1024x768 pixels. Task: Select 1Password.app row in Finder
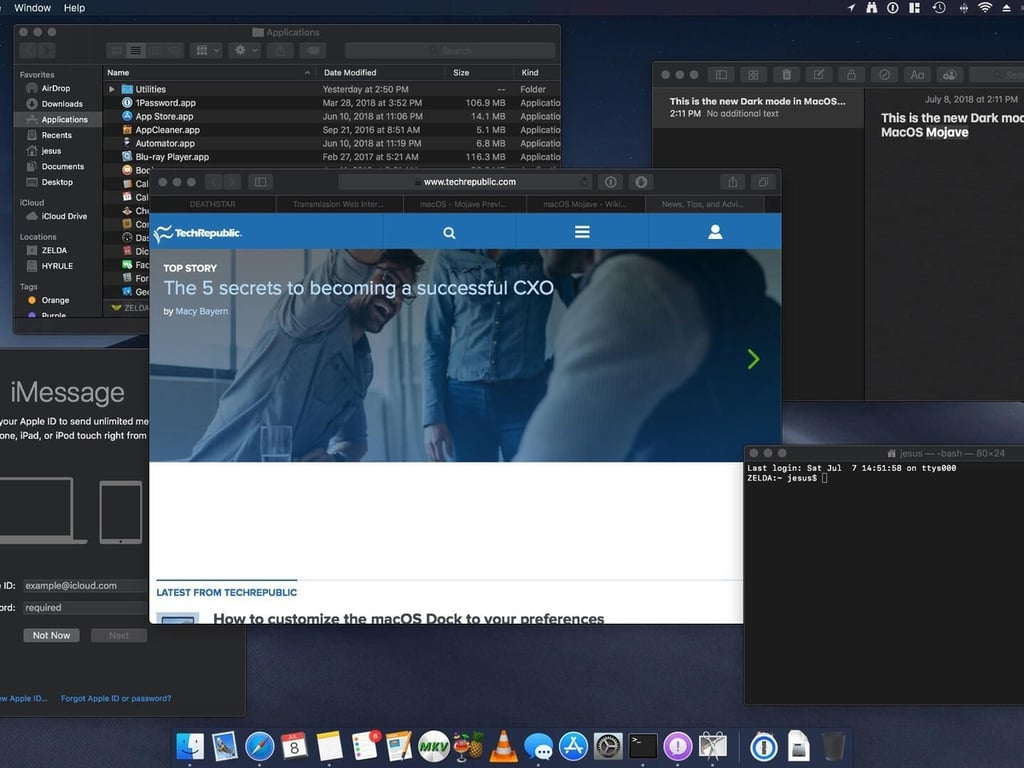click(332, 103)
